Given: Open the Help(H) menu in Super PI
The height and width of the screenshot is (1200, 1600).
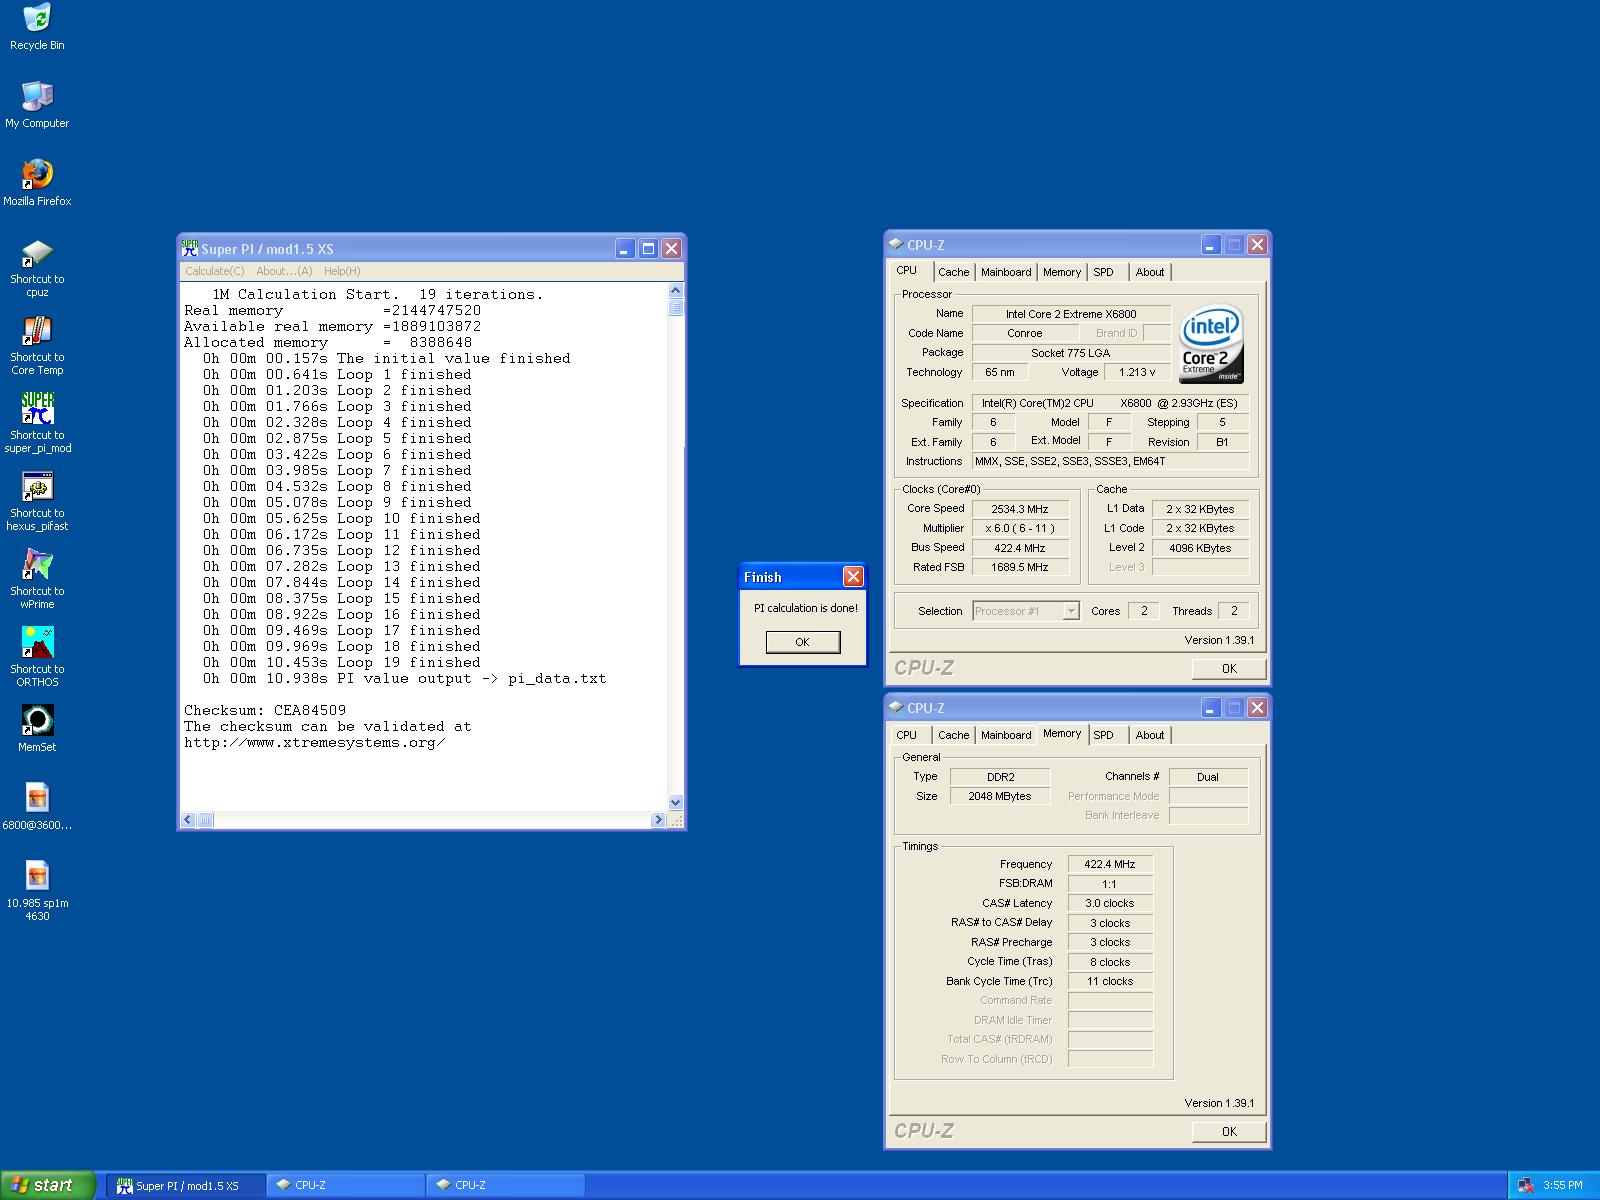Looking at the screenshot, I should coord(342,271).
